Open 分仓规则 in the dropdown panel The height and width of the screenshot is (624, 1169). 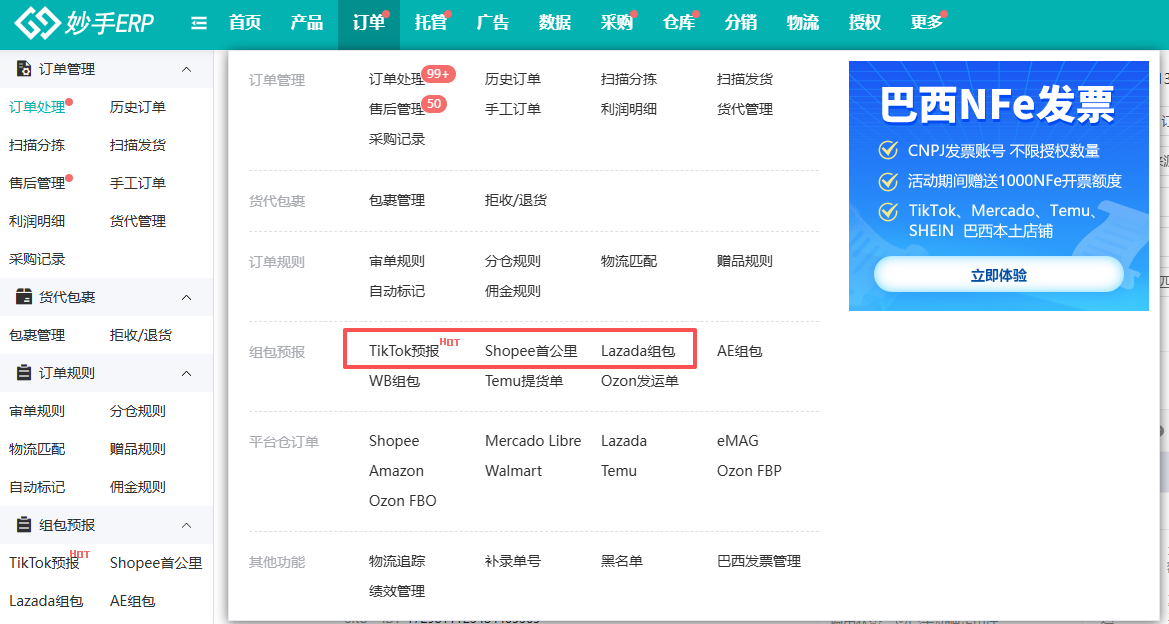[513, 261]
